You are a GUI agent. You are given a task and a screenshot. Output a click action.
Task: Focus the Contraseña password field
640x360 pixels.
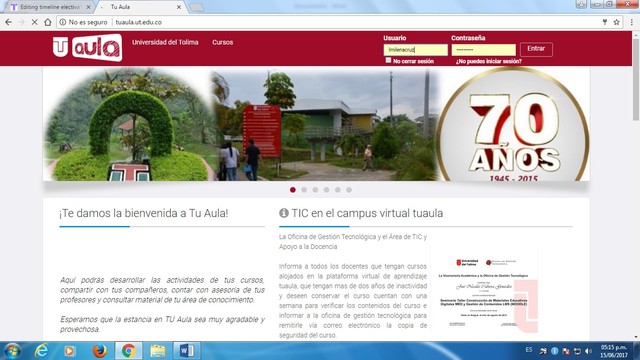click(483, 50)
